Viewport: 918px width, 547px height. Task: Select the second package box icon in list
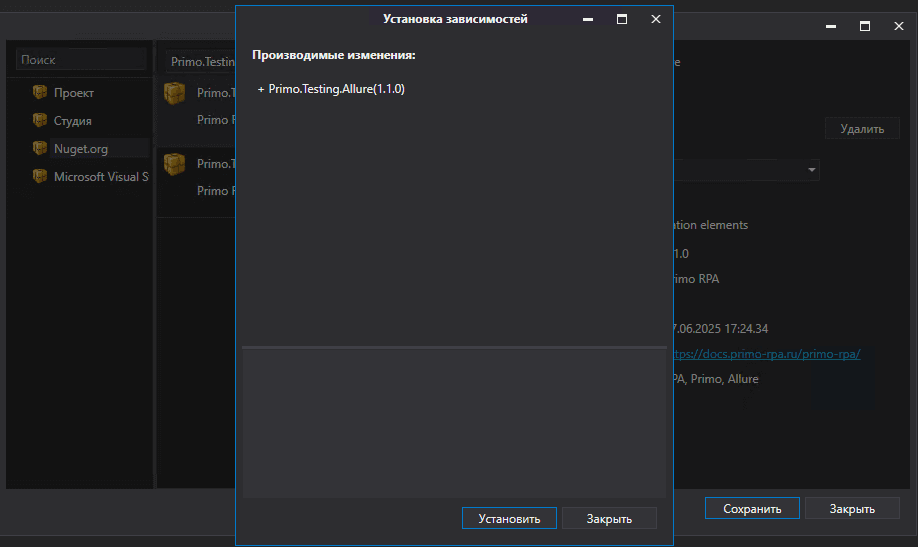coord(175,163)
